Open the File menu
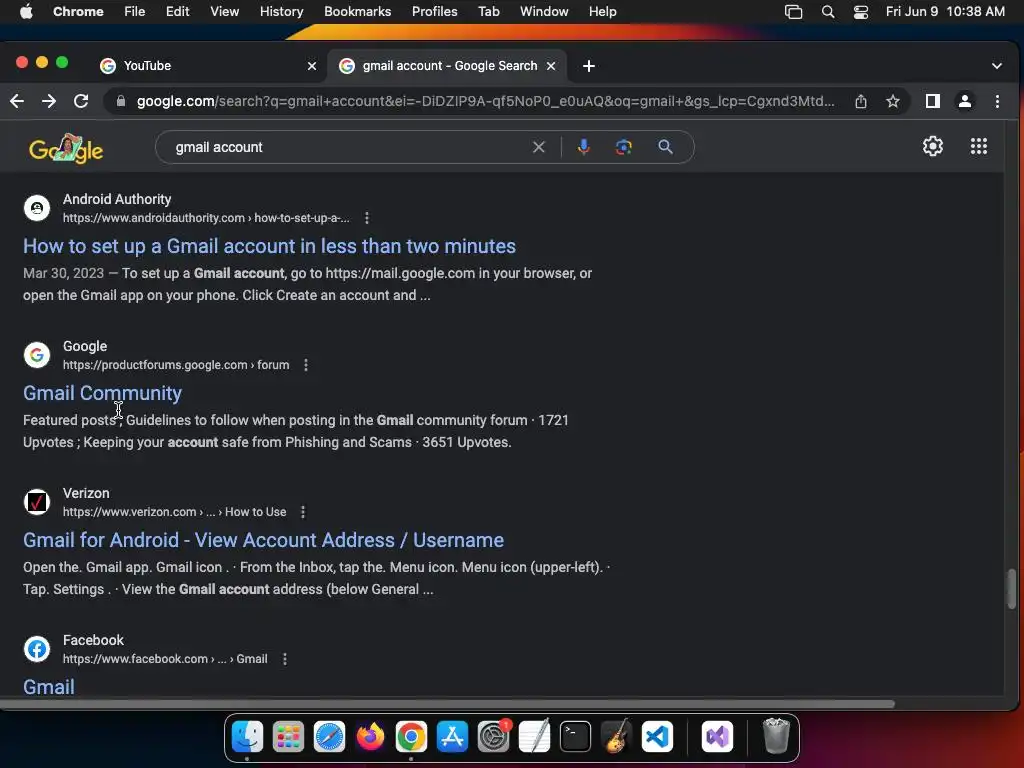 click(135, 11)
